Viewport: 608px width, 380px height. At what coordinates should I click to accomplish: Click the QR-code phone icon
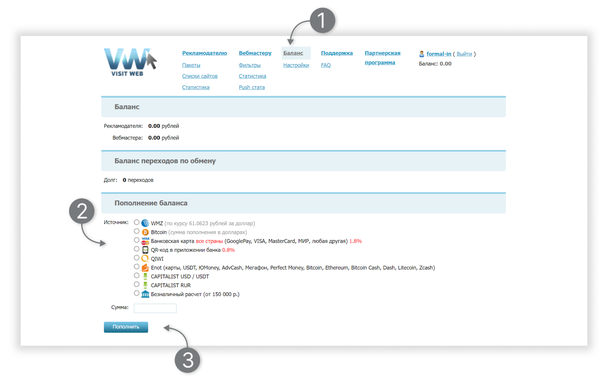click(145, 250)
